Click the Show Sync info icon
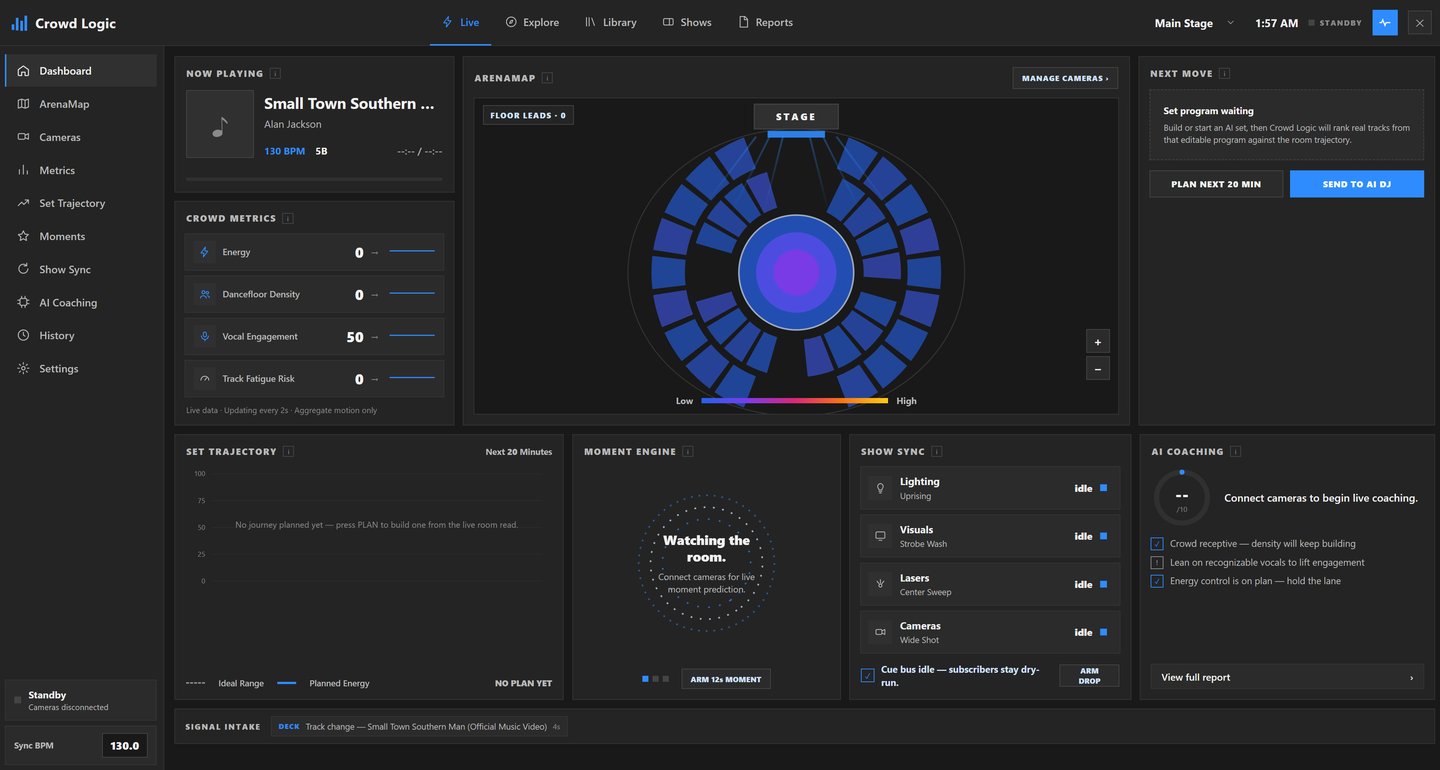Viewport: 1440px width, 770px height. [x=937, y=451]
